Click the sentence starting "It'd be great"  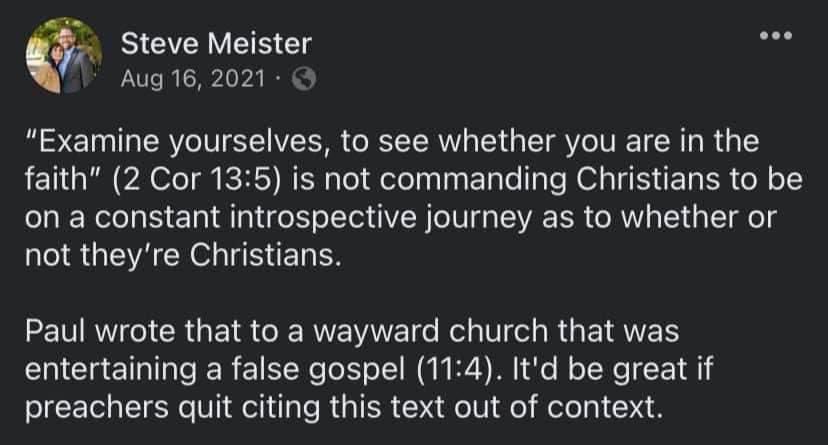tap(613, 370)
